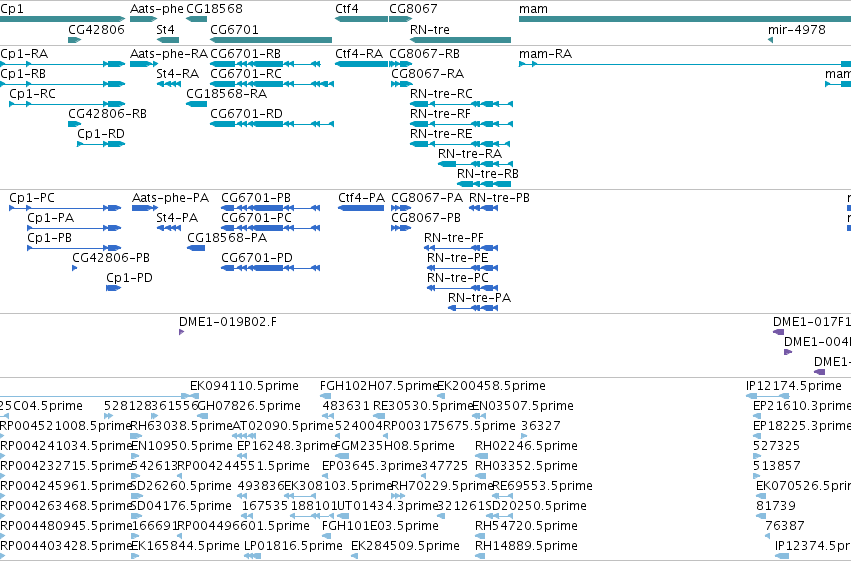Select the CG8067-PA protein feature
This screenshot has width=851, height=561.
(401, 208)
